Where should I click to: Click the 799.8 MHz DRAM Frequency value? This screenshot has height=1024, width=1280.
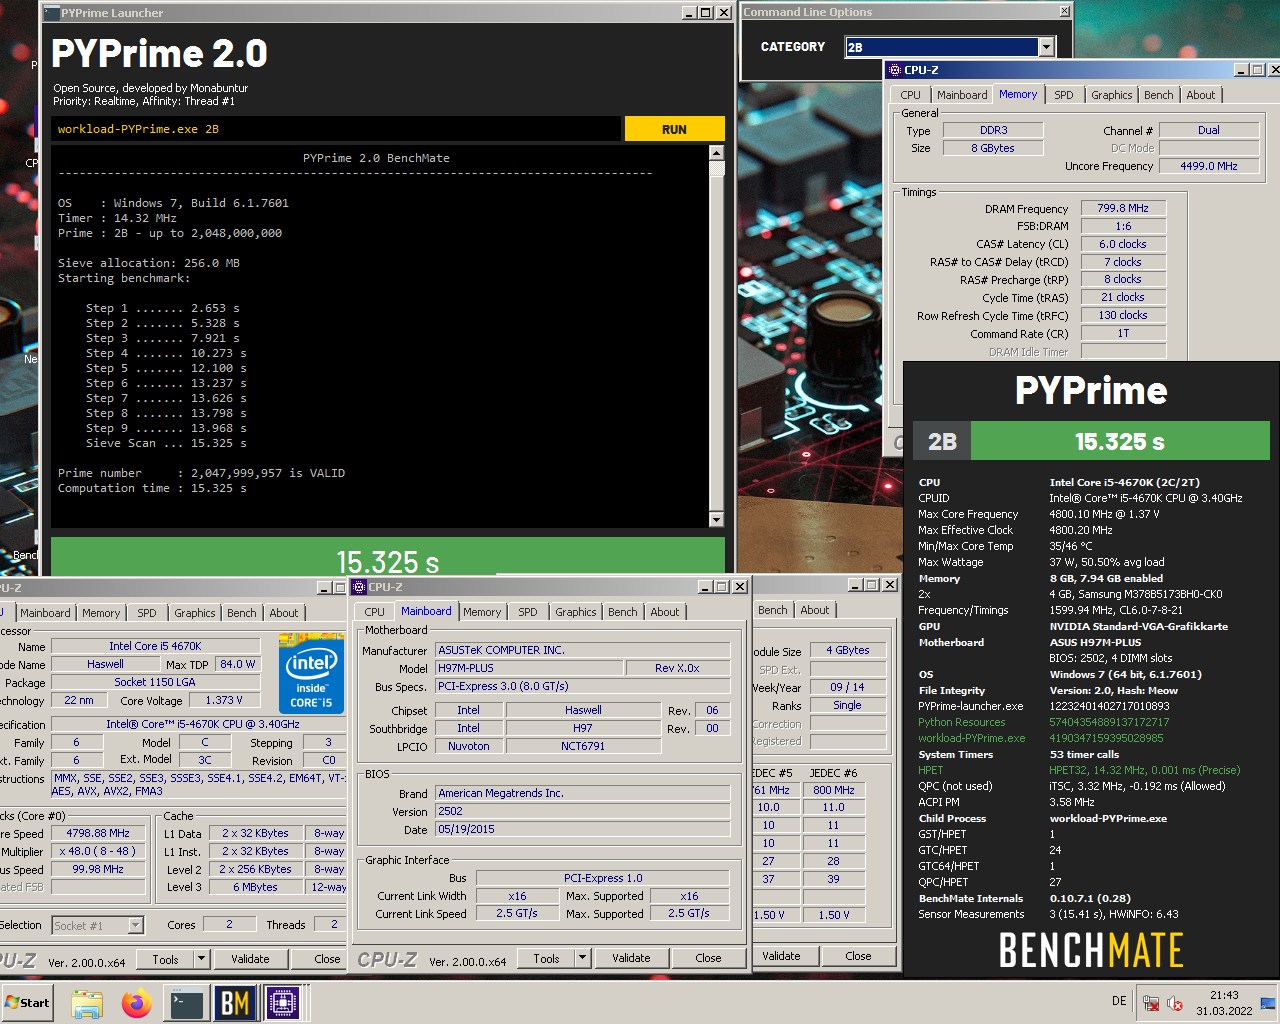(1123, 209)
